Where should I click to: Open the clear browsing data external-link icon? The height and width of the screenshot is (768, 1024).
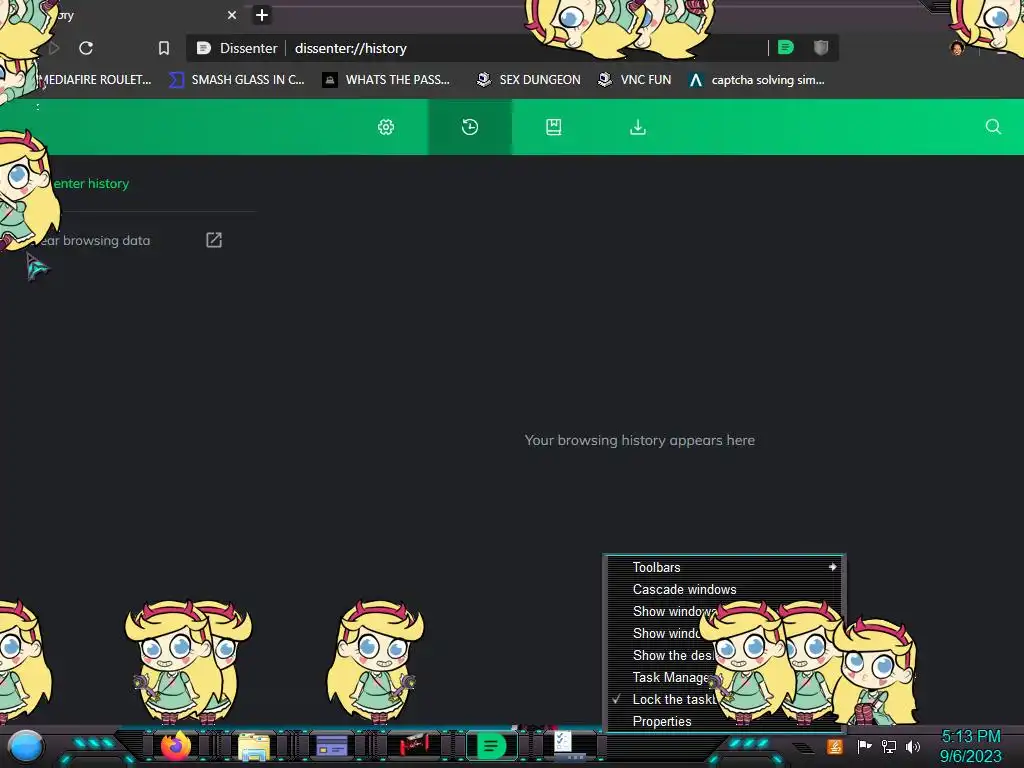click(214, 240)
